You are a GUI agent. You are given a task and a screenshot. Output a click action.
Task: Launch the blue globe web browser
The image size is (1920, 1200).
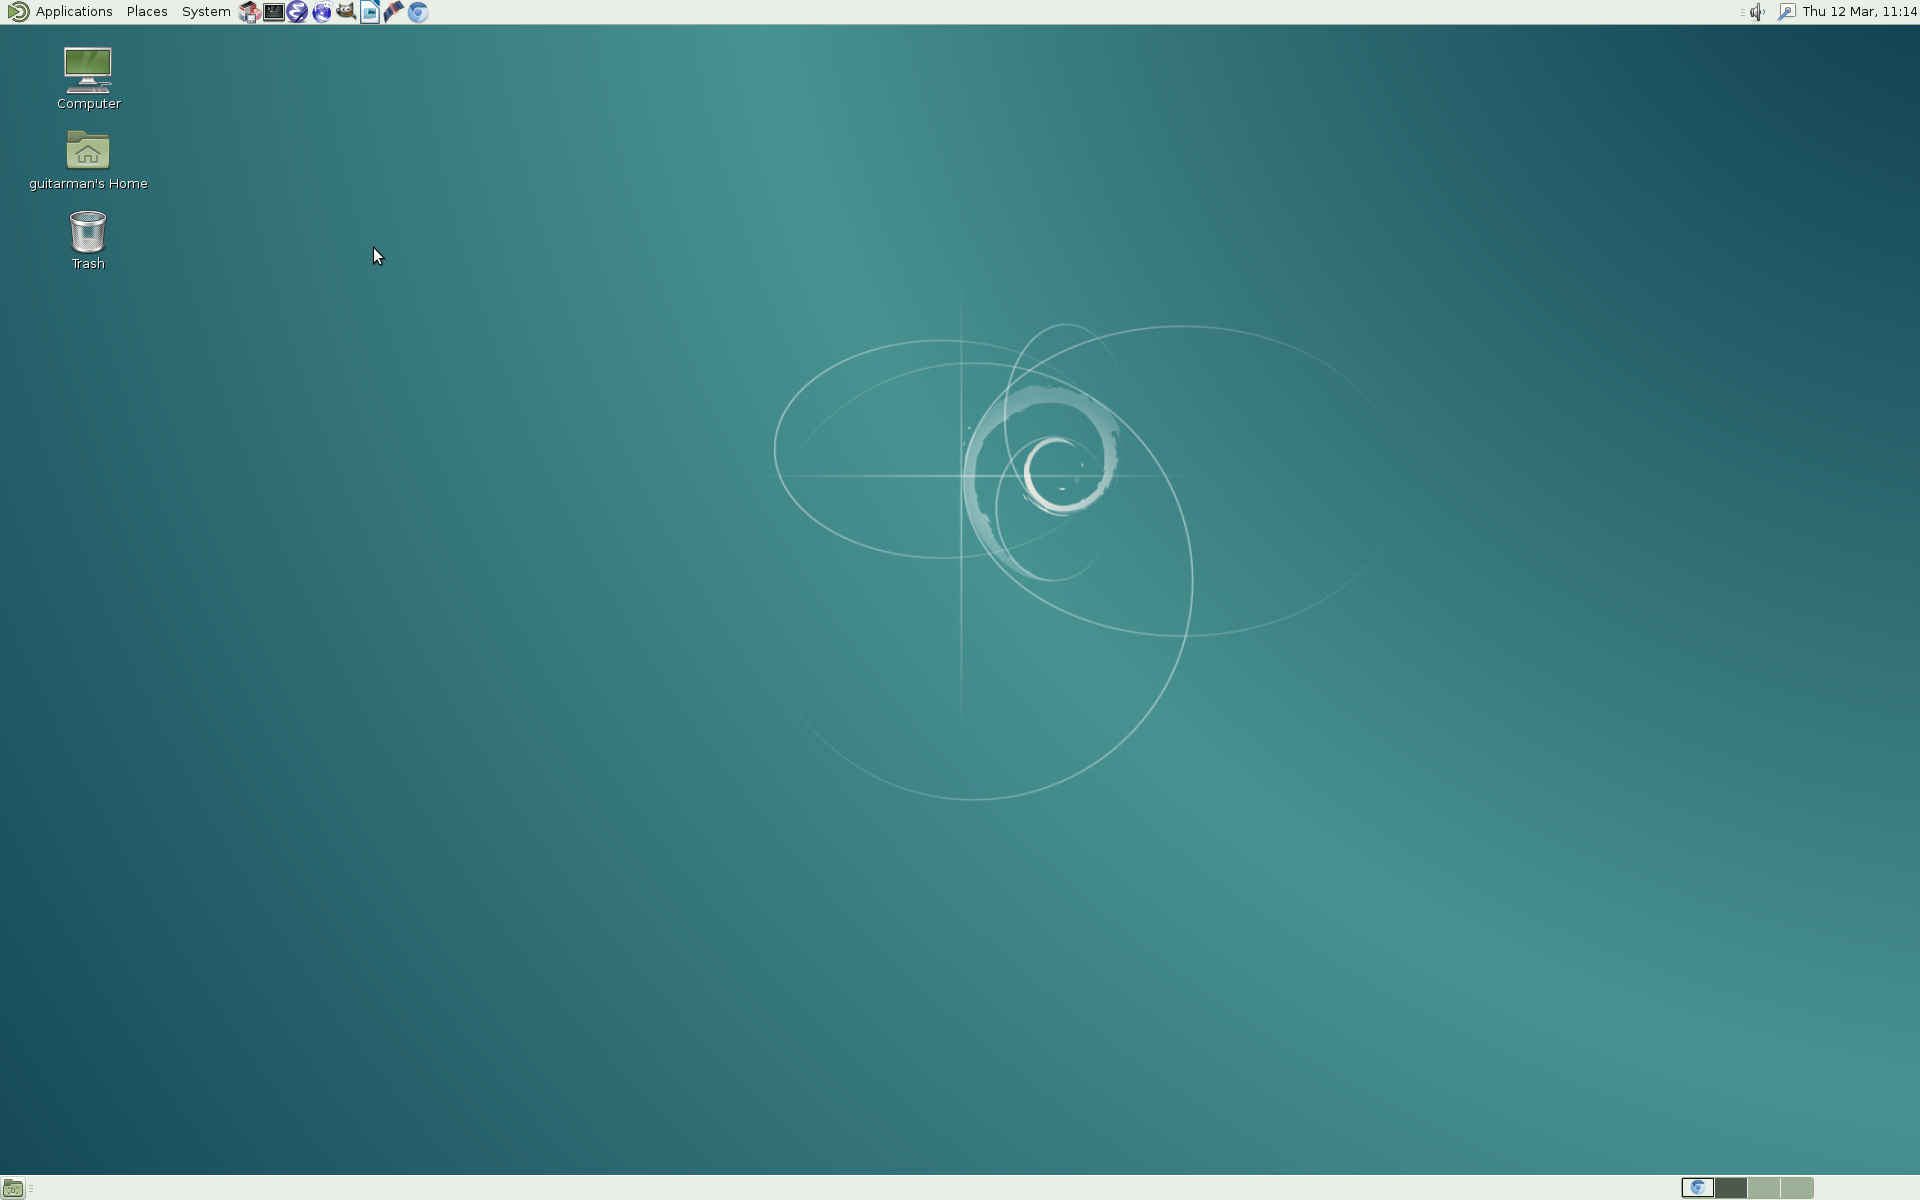(x=321, y=12)
